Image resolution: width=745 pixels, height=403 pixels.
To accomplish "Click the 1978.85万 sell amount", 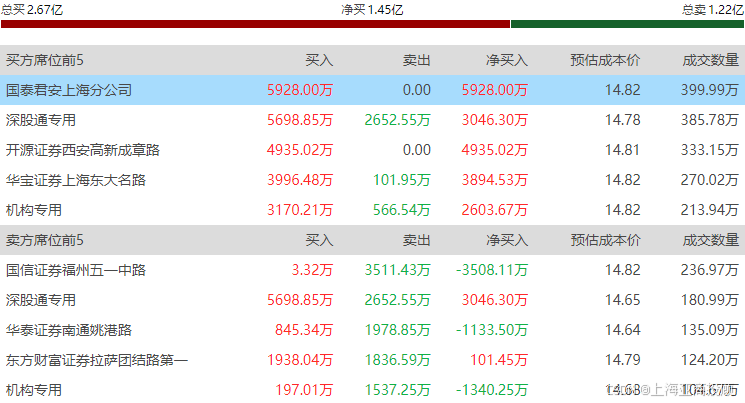I will tap(397, 330).
